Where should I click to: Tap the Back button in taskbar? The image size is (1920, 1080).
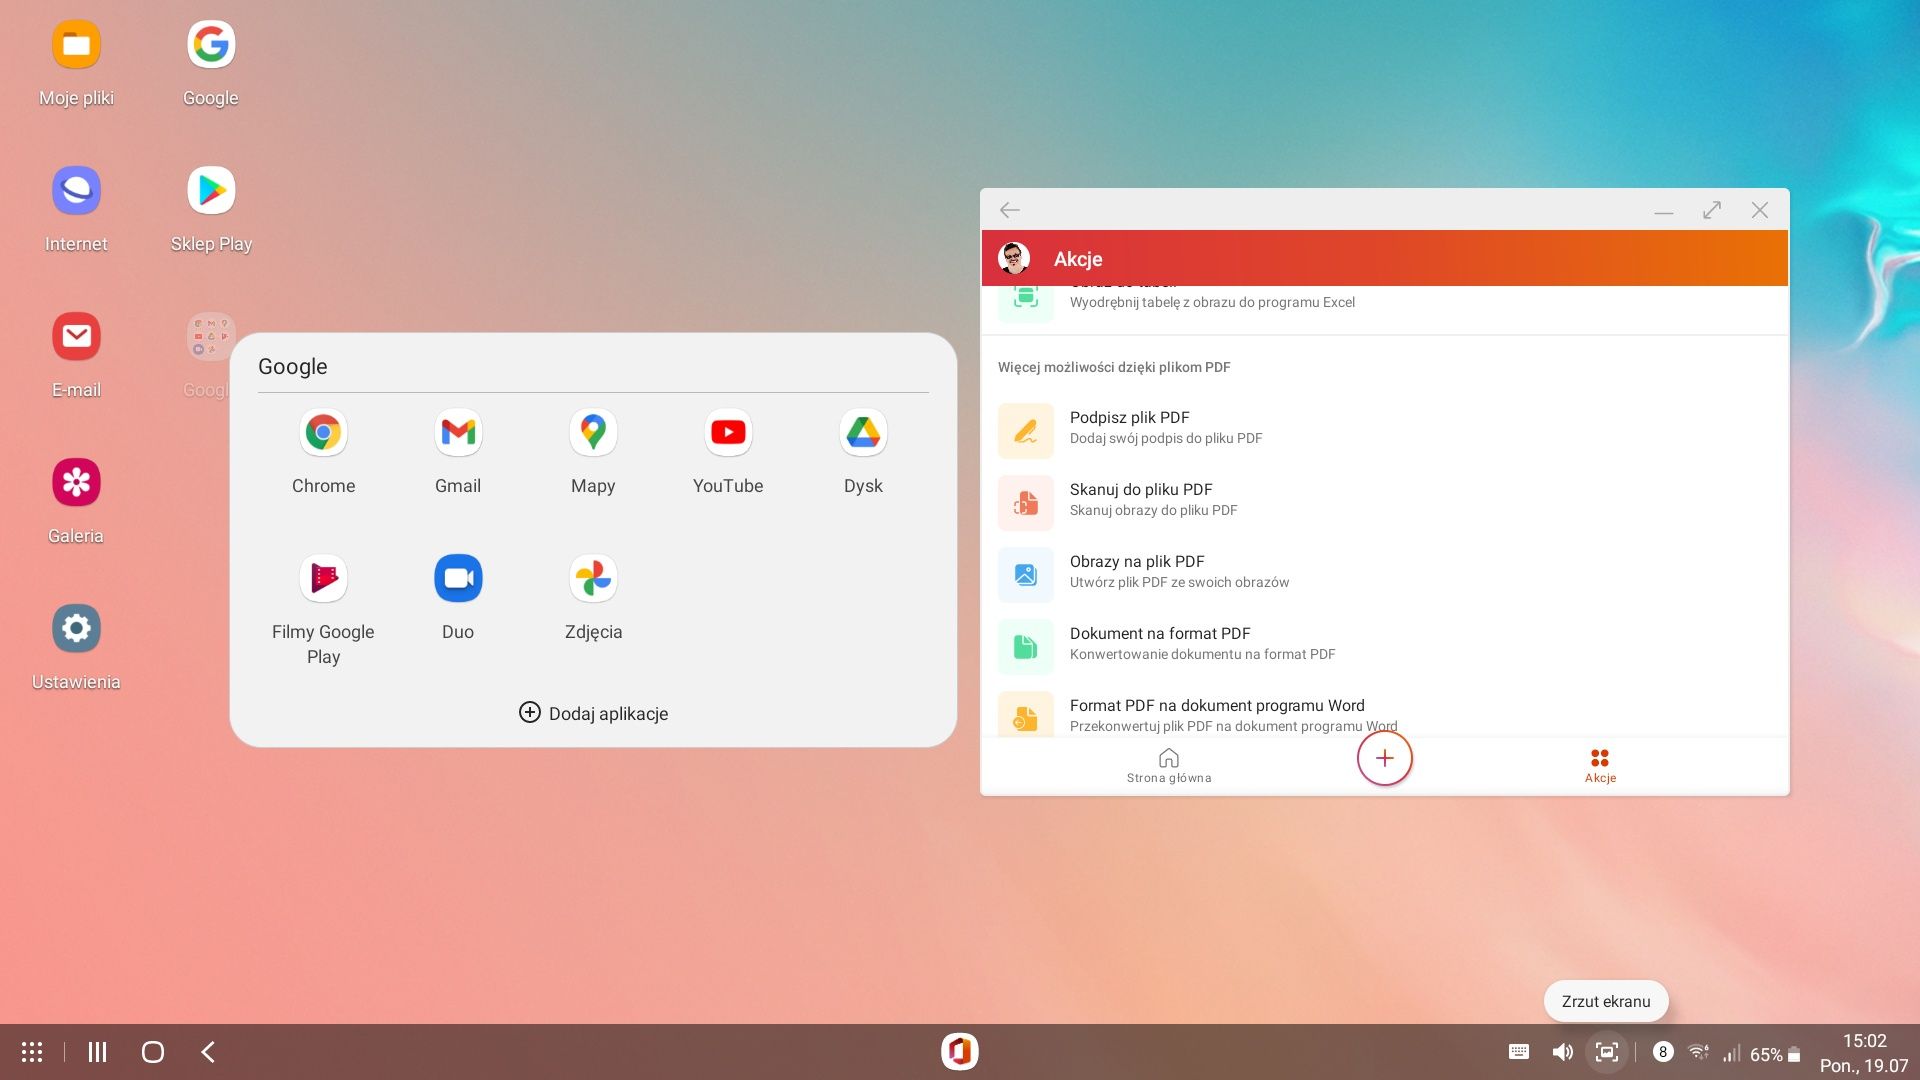pos(208,1052)
